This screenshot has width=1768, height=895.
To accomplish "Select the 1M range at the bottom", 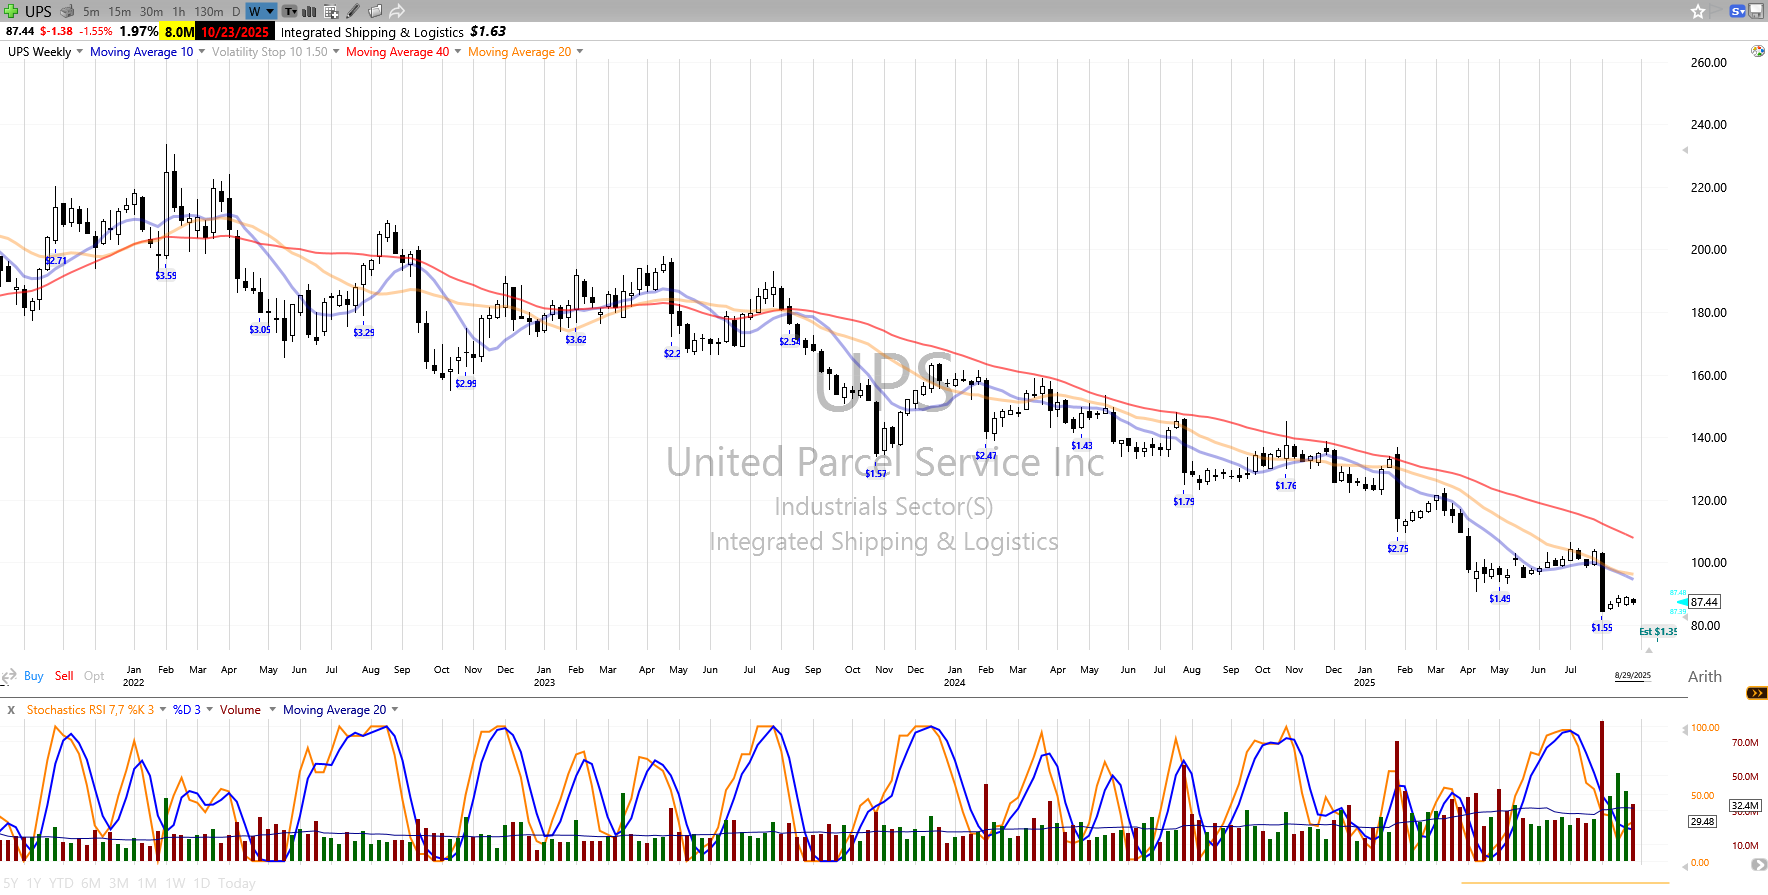I will [147, 883].
